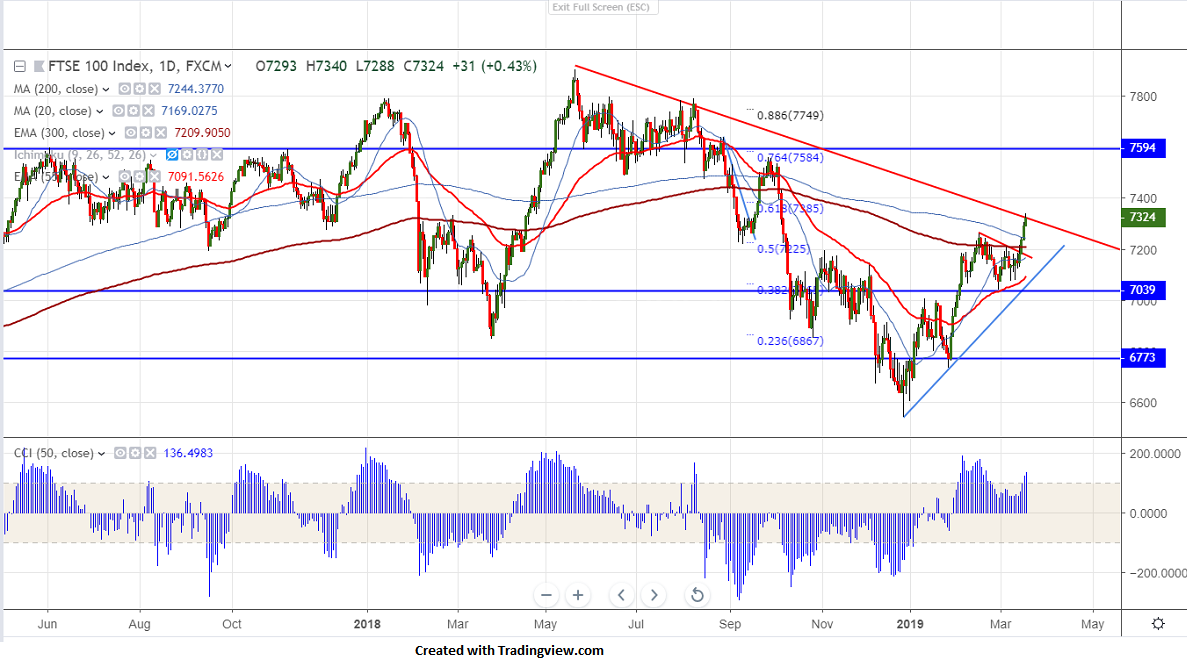Click the 0.886(7749) Fibonacci level label

(790, 116)
